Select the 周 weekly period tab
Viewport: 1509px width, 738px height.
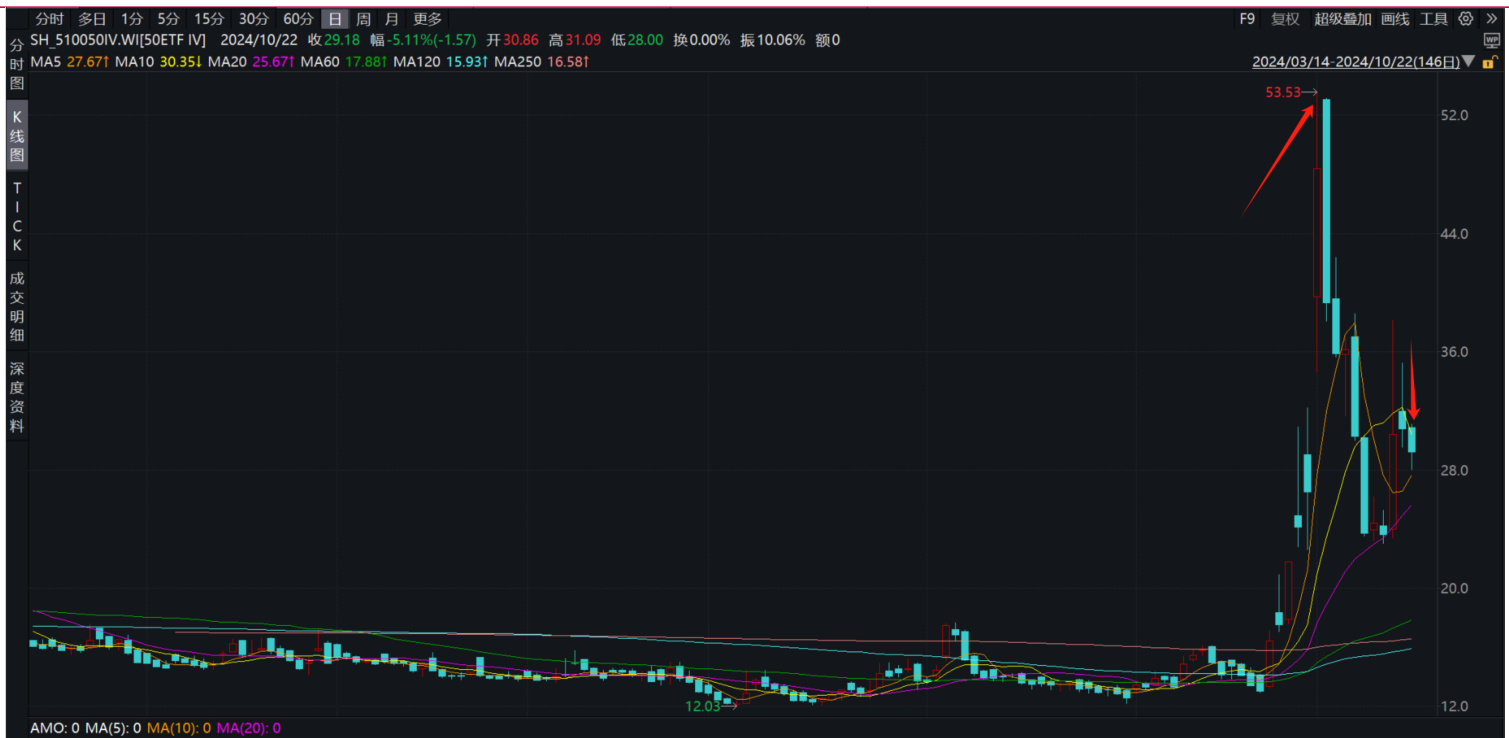pos(363,19)
